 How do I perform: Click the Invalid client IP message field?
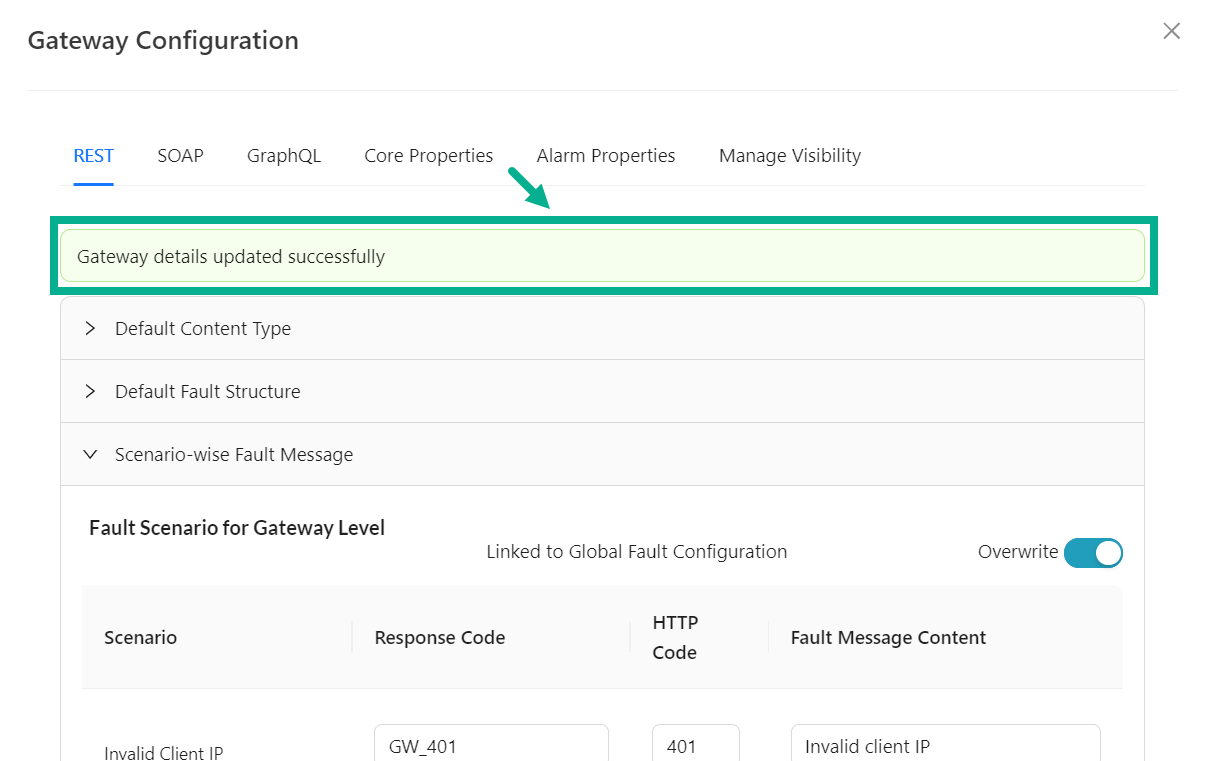coord(945,745)
